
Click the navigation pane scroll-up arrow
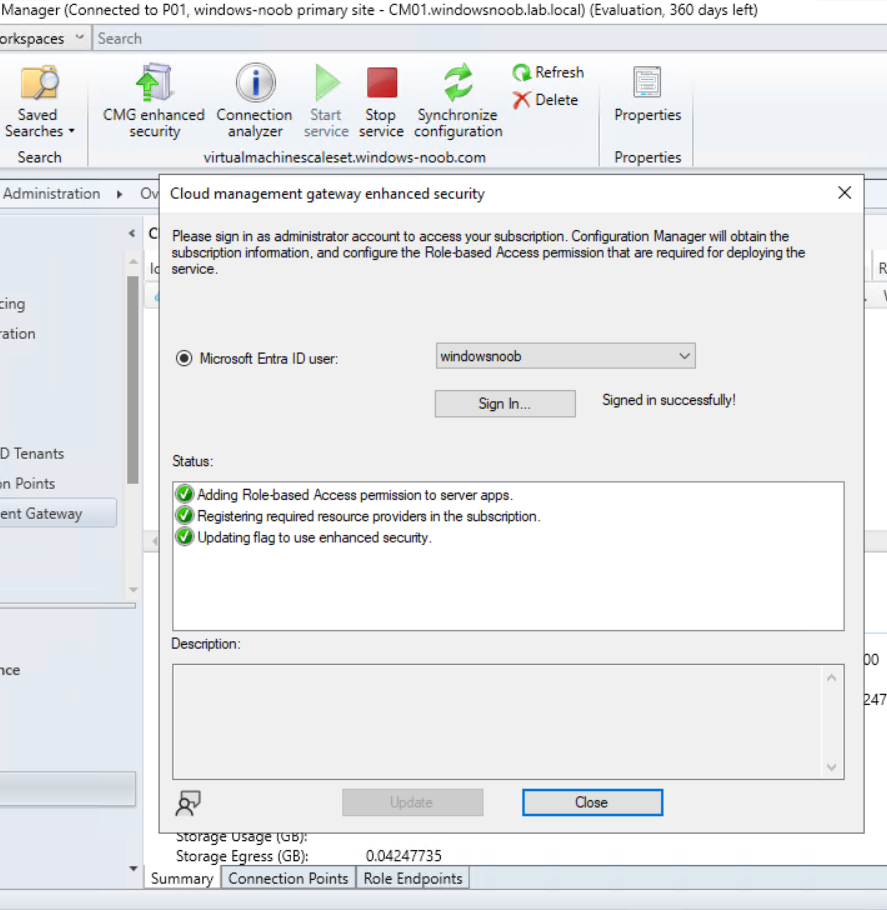pos(133,262)
